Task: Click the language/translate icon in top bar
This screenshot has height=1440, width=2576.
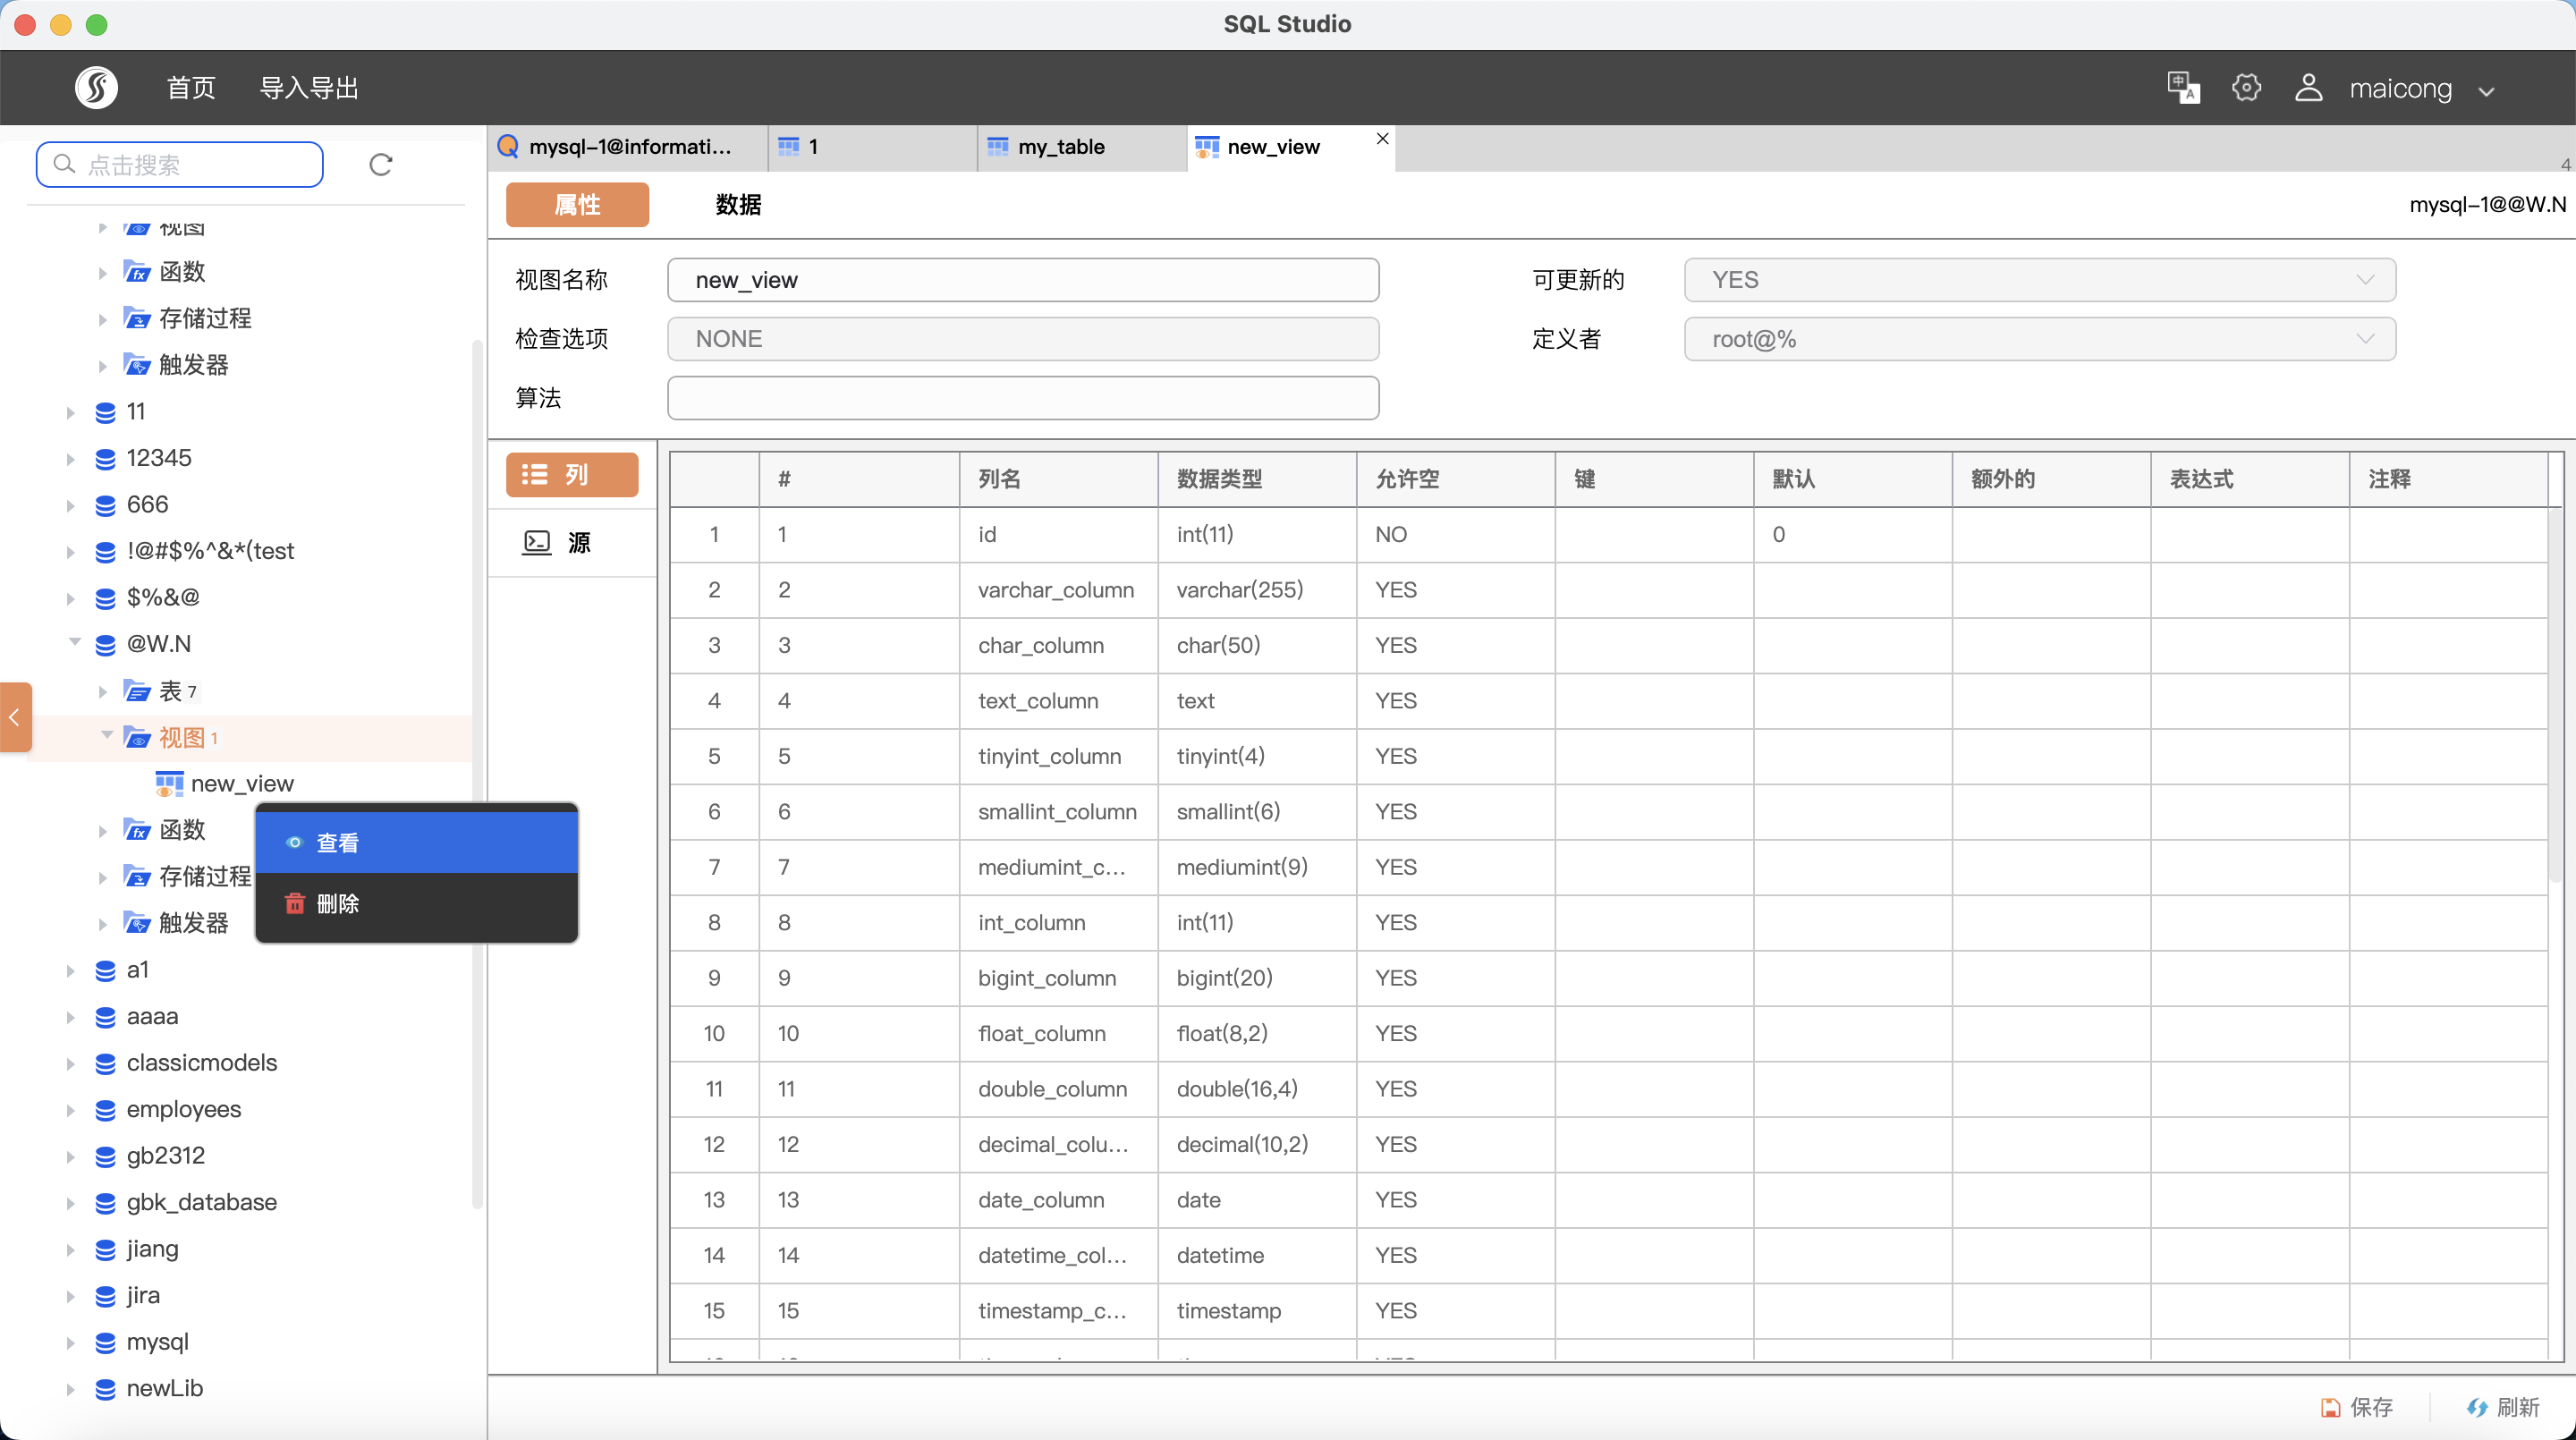Action: point(2183,89)
